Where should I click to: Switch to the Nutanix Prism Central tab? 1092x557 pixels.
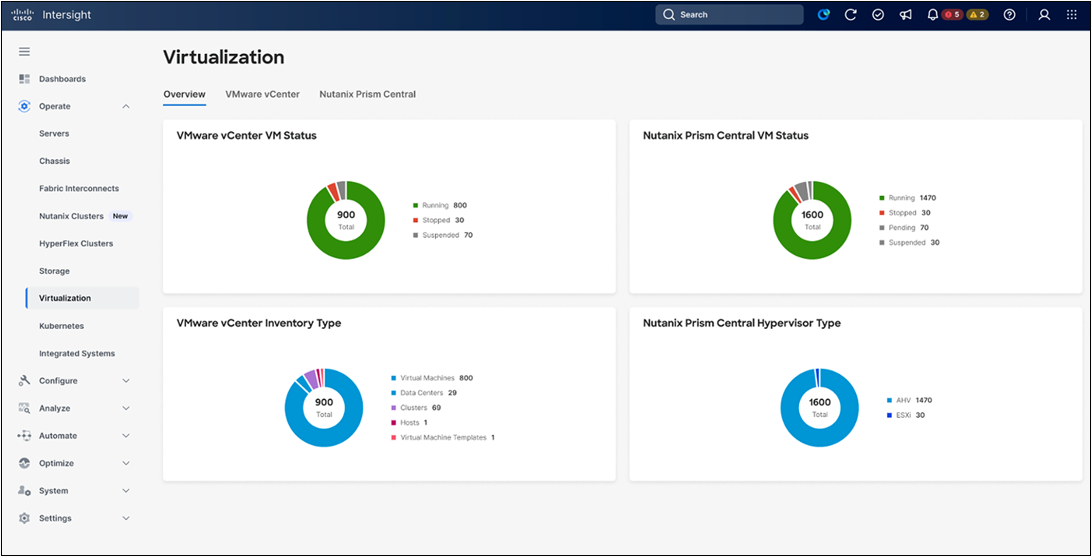[x=368, y=94]
